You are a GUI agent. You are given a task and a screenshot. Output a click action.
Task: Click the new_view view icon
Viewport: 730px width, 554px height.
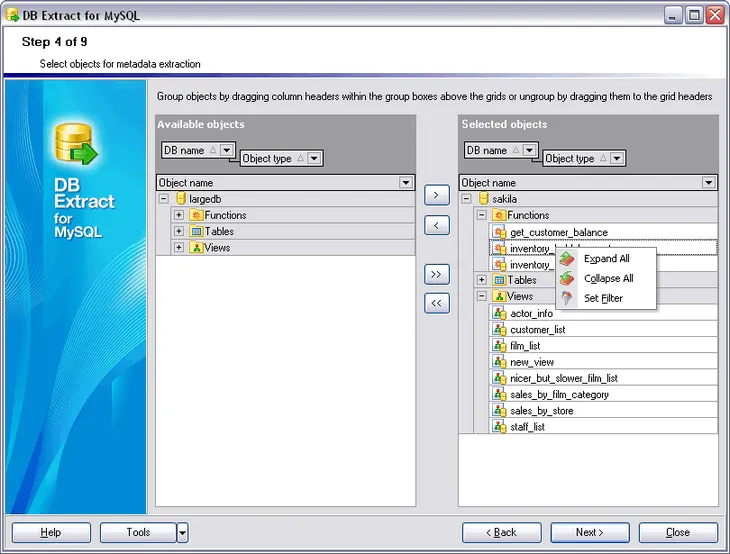tap(500, 362)
